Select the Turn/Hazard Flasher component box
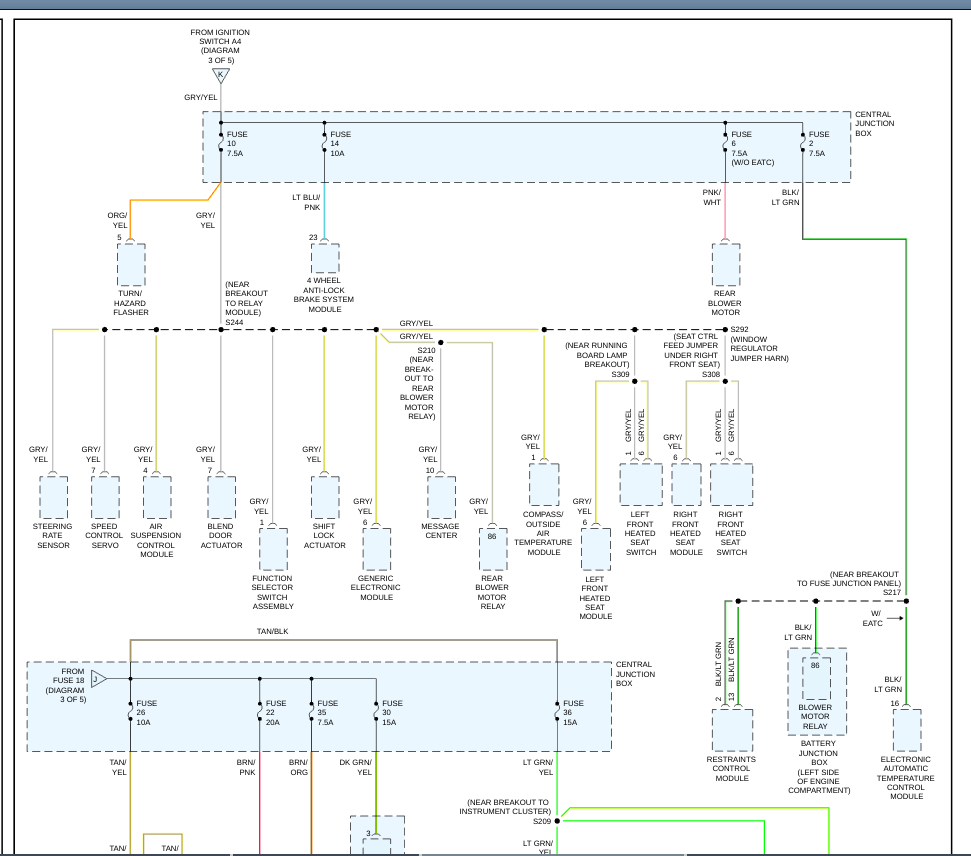Image resolution: width=971 pixels, height=856 pixels. (131, 266)
